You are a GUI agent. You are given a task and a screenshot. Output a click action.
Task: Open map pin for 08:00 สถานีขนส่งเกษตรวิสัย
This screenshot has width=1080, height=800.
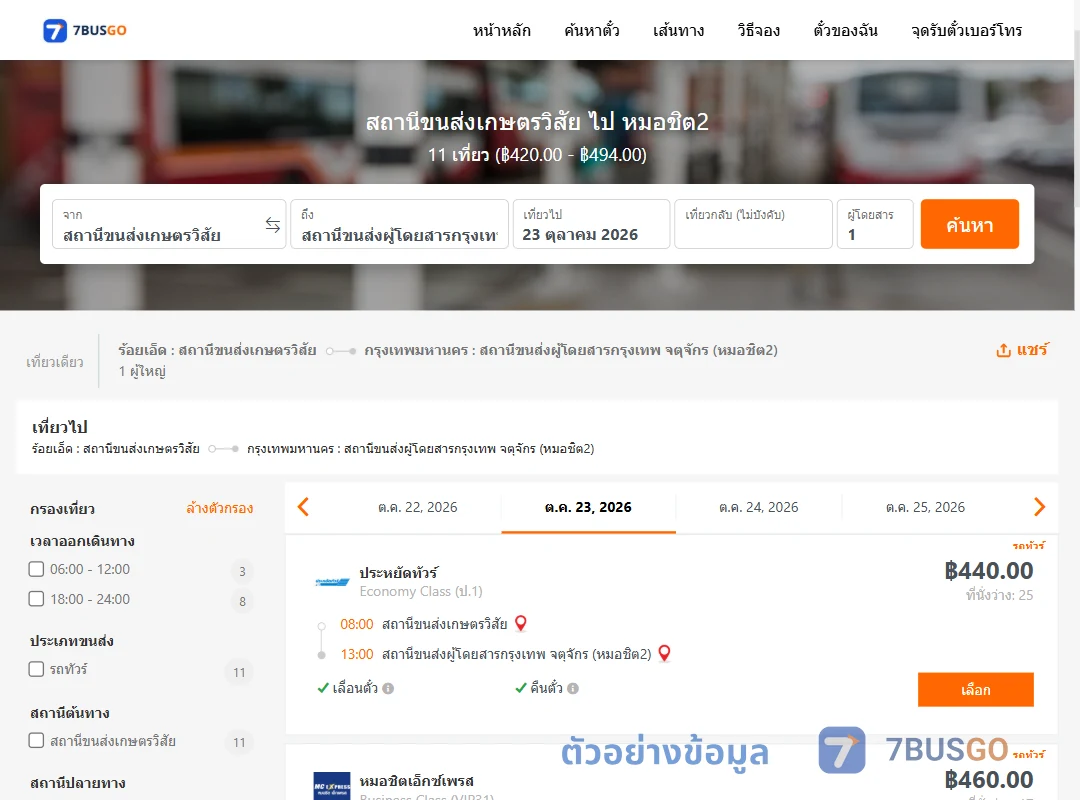521,624
